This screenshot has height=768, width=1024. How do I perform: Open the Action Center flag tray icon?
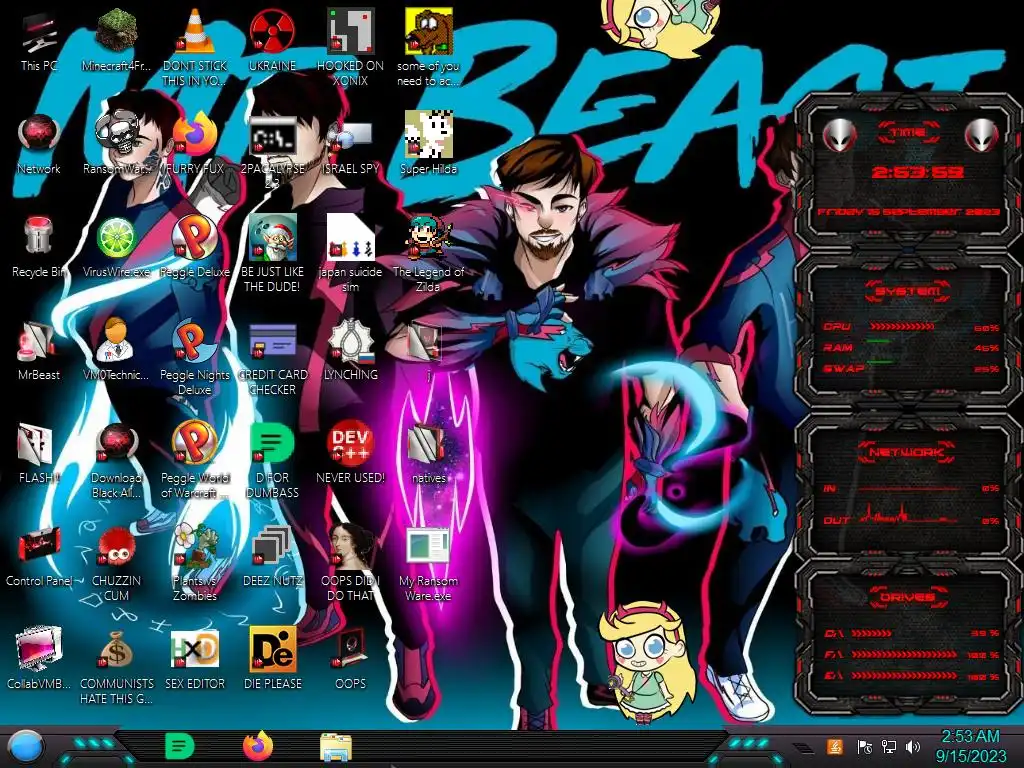(864, 746)
